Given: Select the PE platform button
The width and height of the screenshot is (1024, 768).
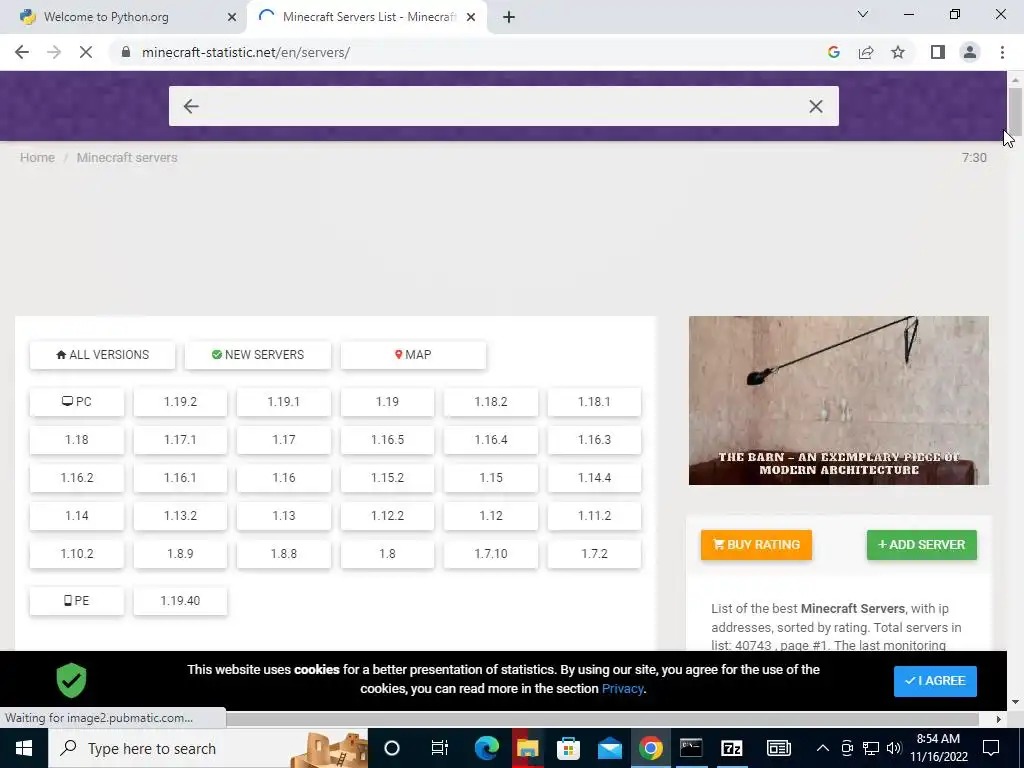Looking at the screenshot, I should [76, 600].
